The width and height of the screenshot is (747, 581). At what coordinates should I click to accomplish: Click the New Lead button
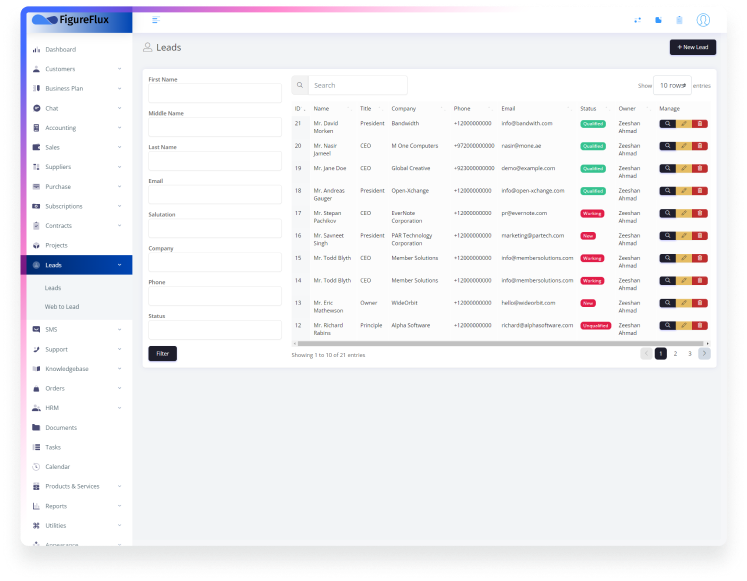pyautogui.click(x=693, y=47)
